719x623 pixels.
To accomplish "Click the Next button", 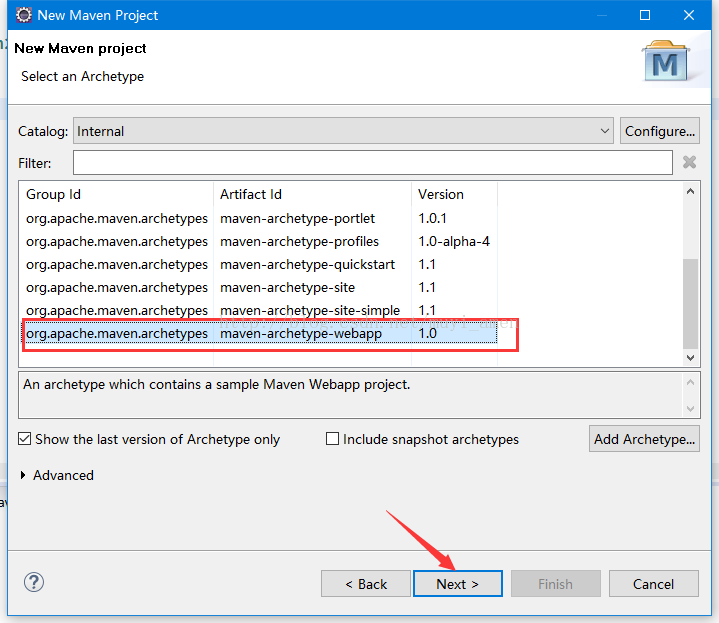I will pos(458,584).
